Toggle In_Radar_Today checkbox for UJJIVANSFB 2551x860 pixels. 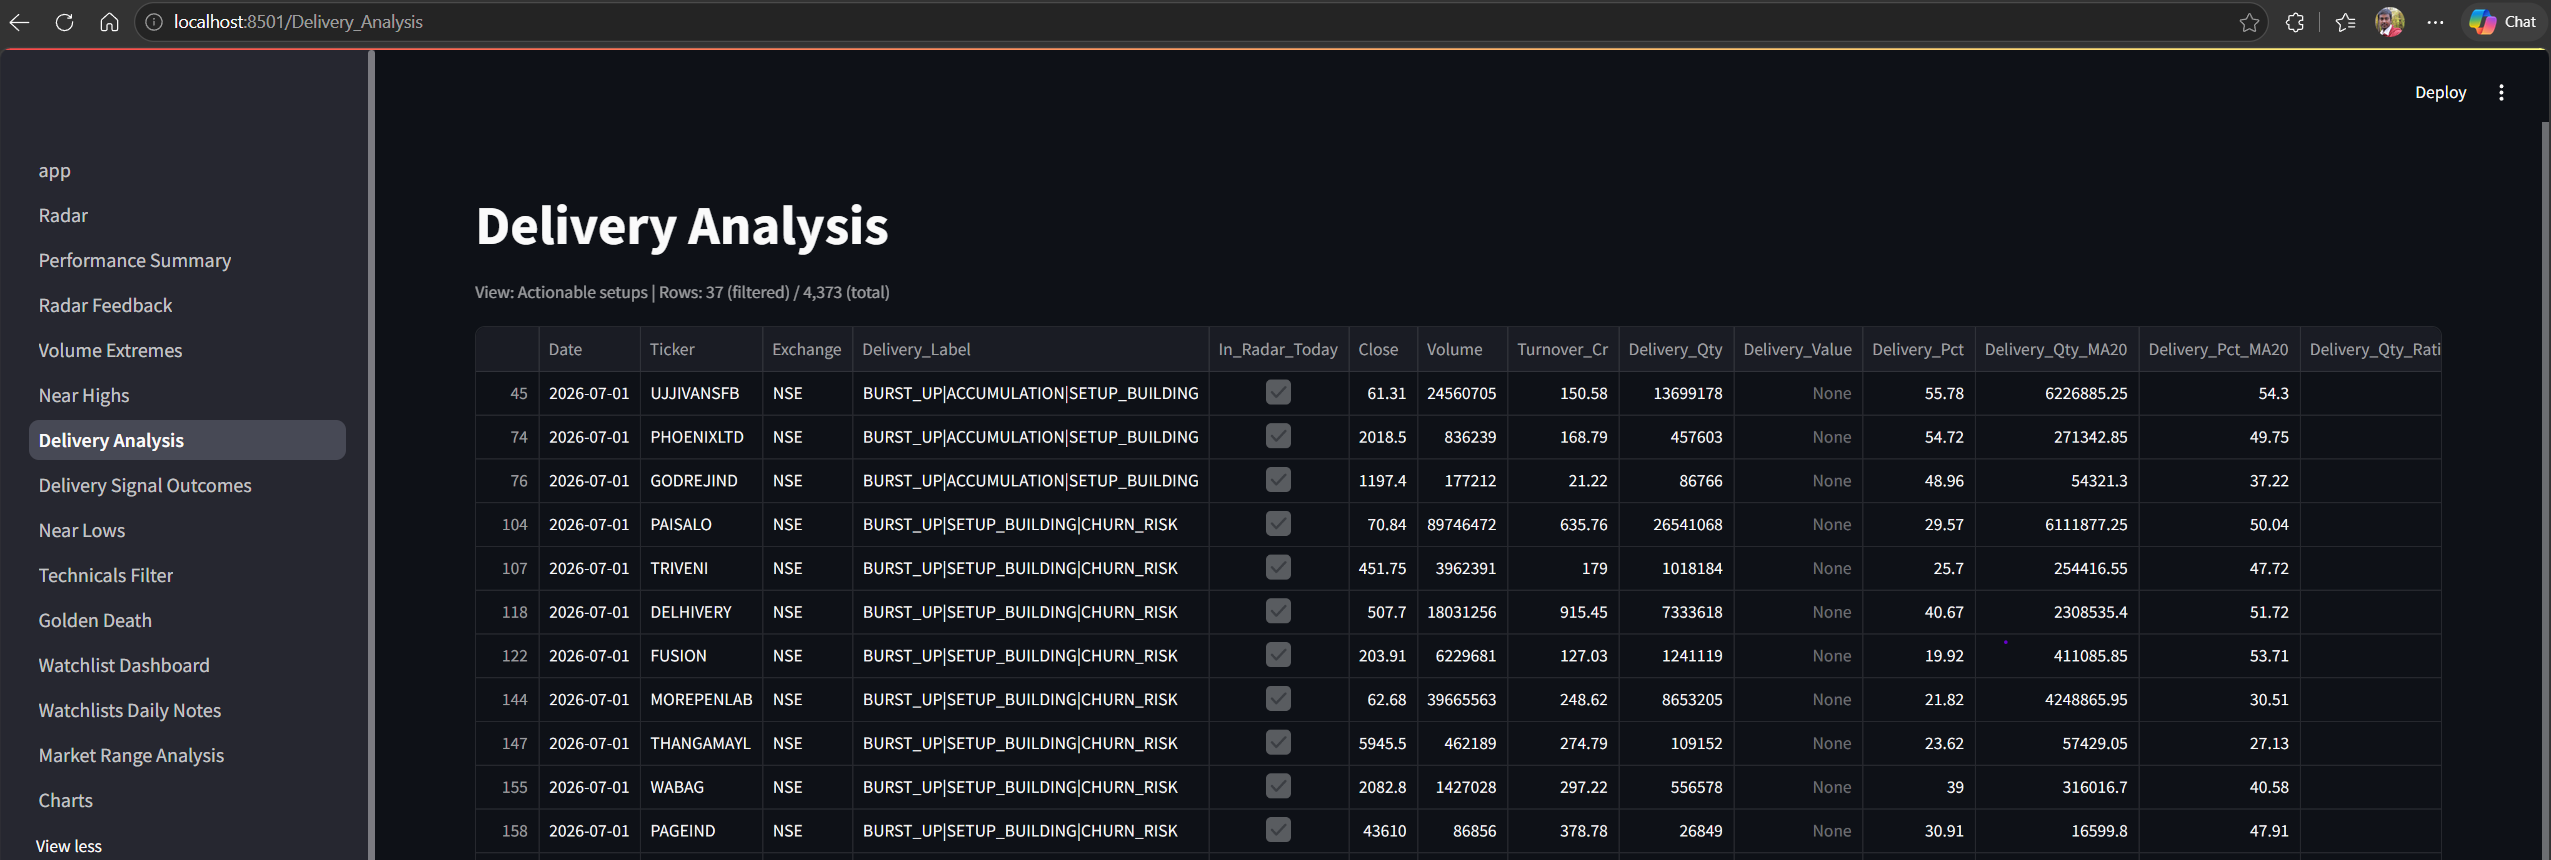click(x=1278, y=393)
